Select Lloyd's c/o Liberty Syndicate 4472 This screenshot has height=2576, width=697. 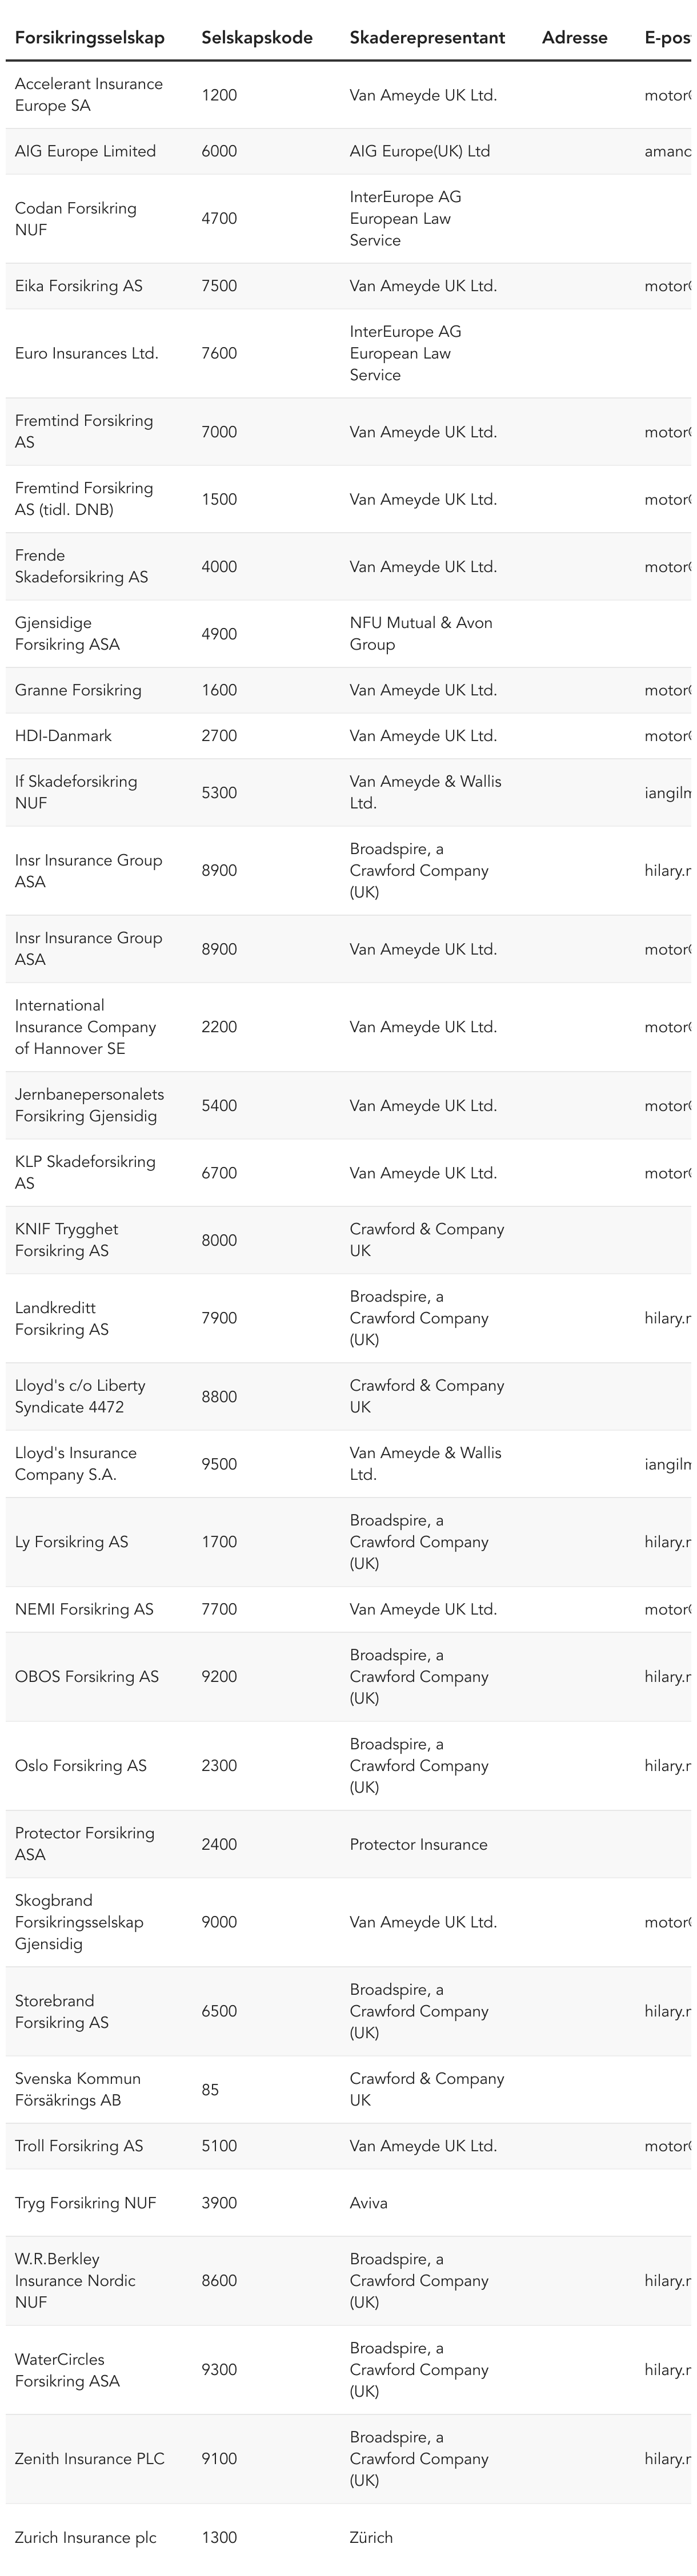[x=79, y=1396]
